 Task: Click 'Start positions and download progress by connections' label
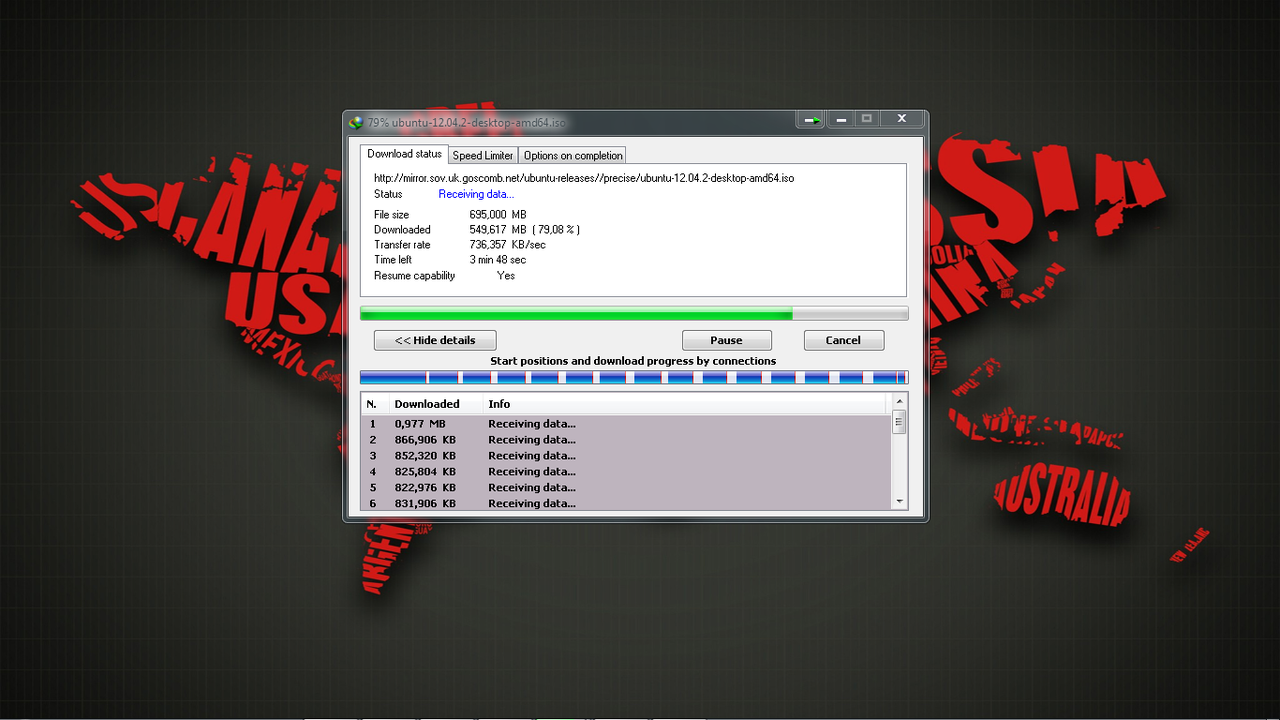(633, 361)
